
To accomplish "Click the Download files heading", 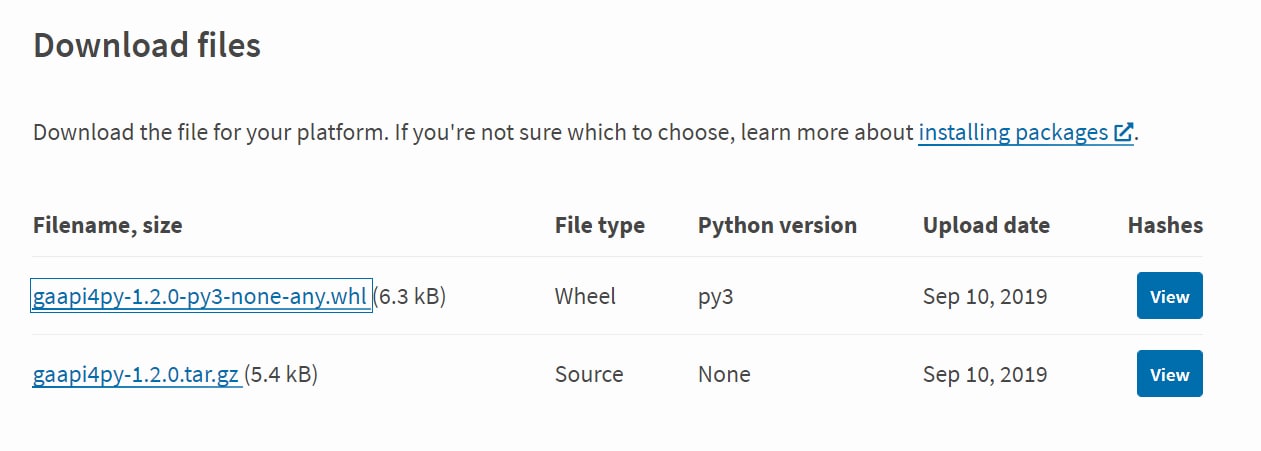I will coord(147,45).
